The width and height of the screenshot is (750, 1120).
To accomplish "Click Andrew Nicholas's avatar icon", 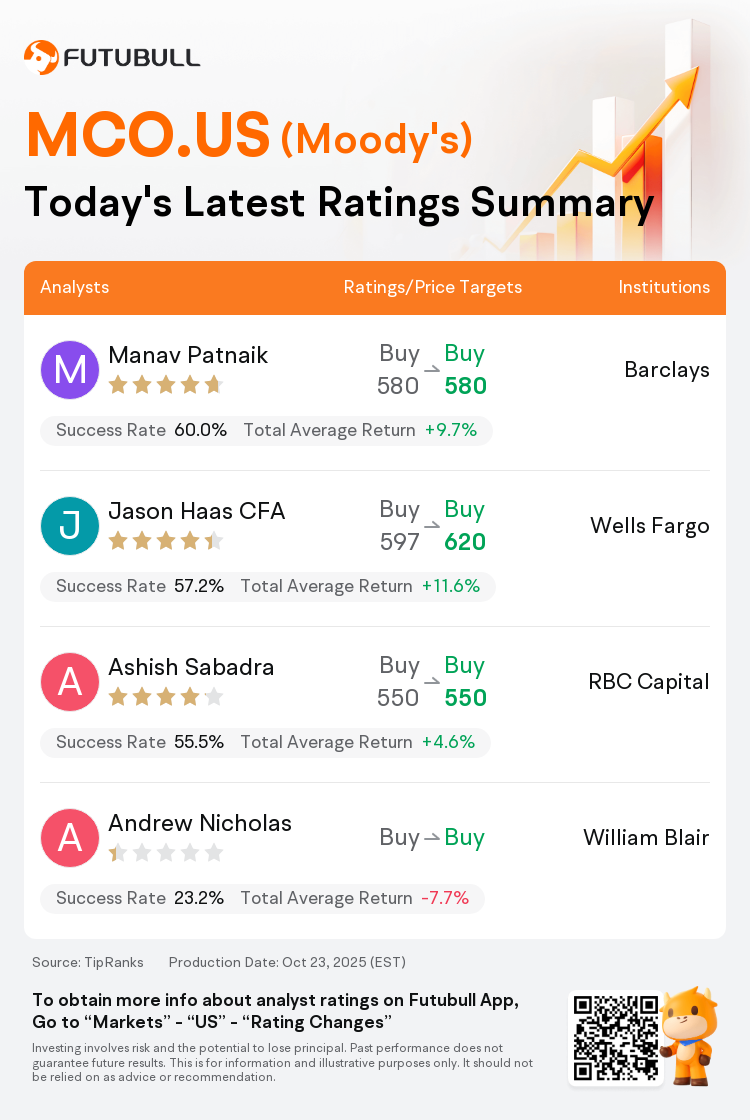I will [70, 838].
